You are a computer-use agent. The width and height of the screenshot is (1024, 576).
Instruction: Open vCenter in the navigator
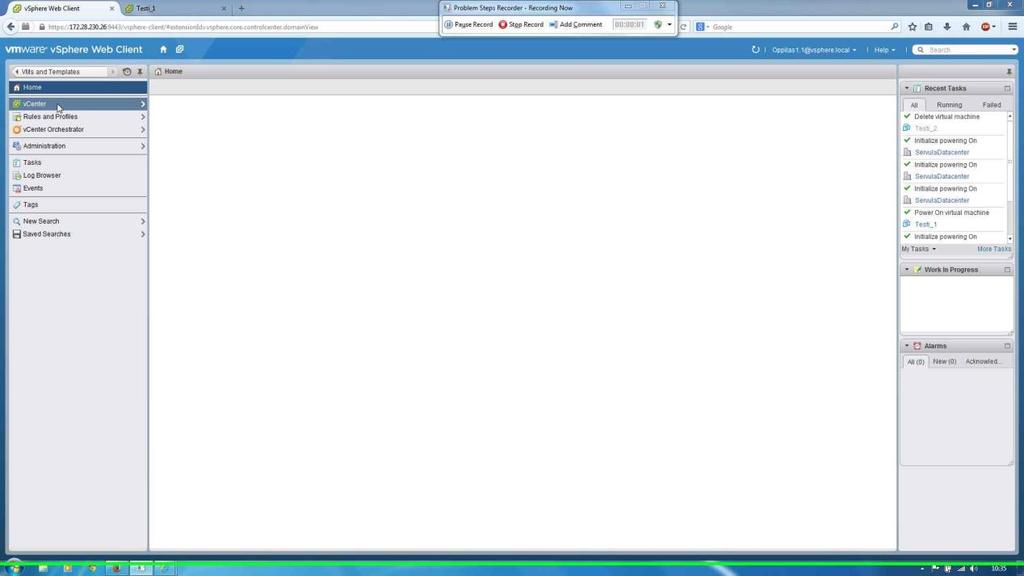click(78, 104)
